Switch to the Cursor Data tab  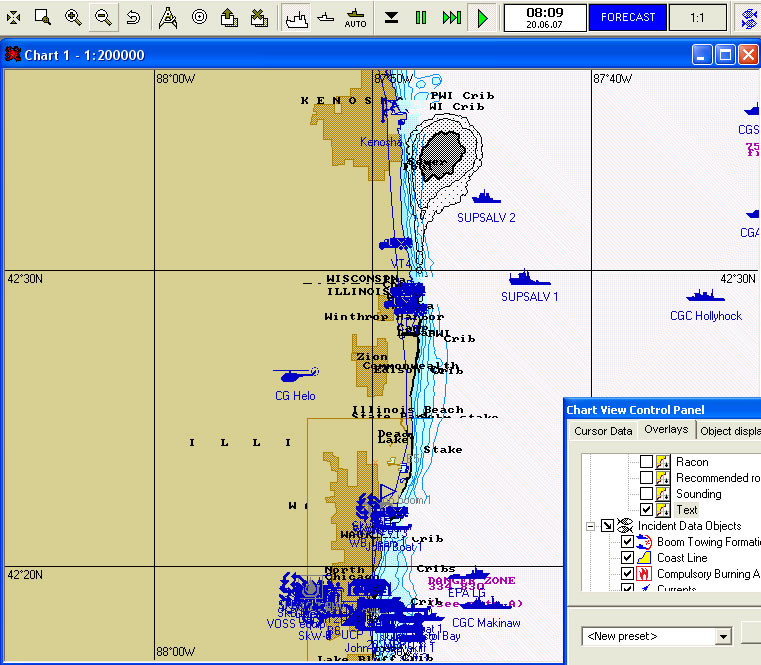[603, 431]
